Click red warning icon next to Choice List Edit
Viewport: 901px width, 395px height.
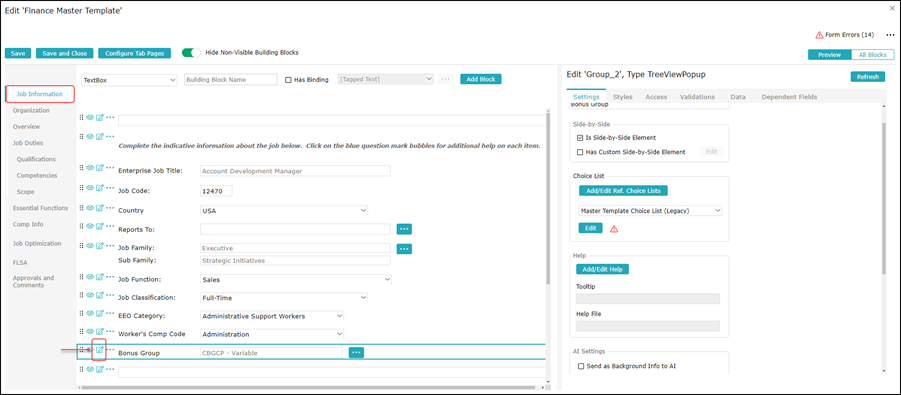614,229
